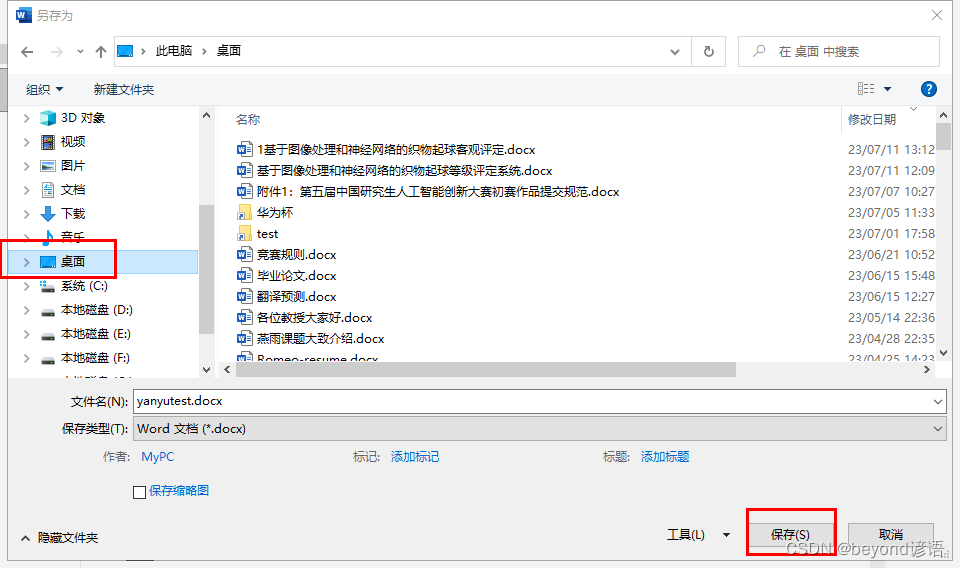Select 下载 folder in navigation pane
This screenshot has width=960, height=568.
[73, 214]
